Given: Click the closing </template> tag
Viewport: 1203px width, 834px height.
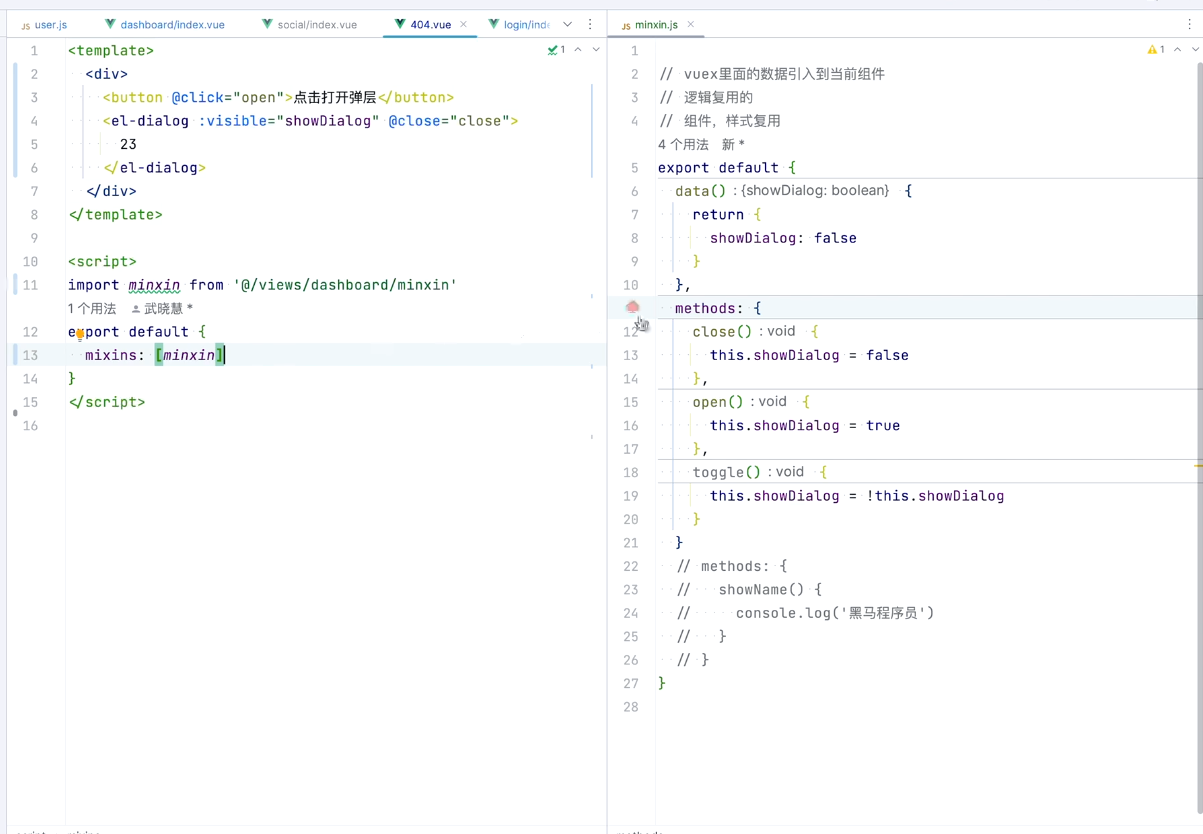Looking at the screenshot, I should (x=115, y=214).
